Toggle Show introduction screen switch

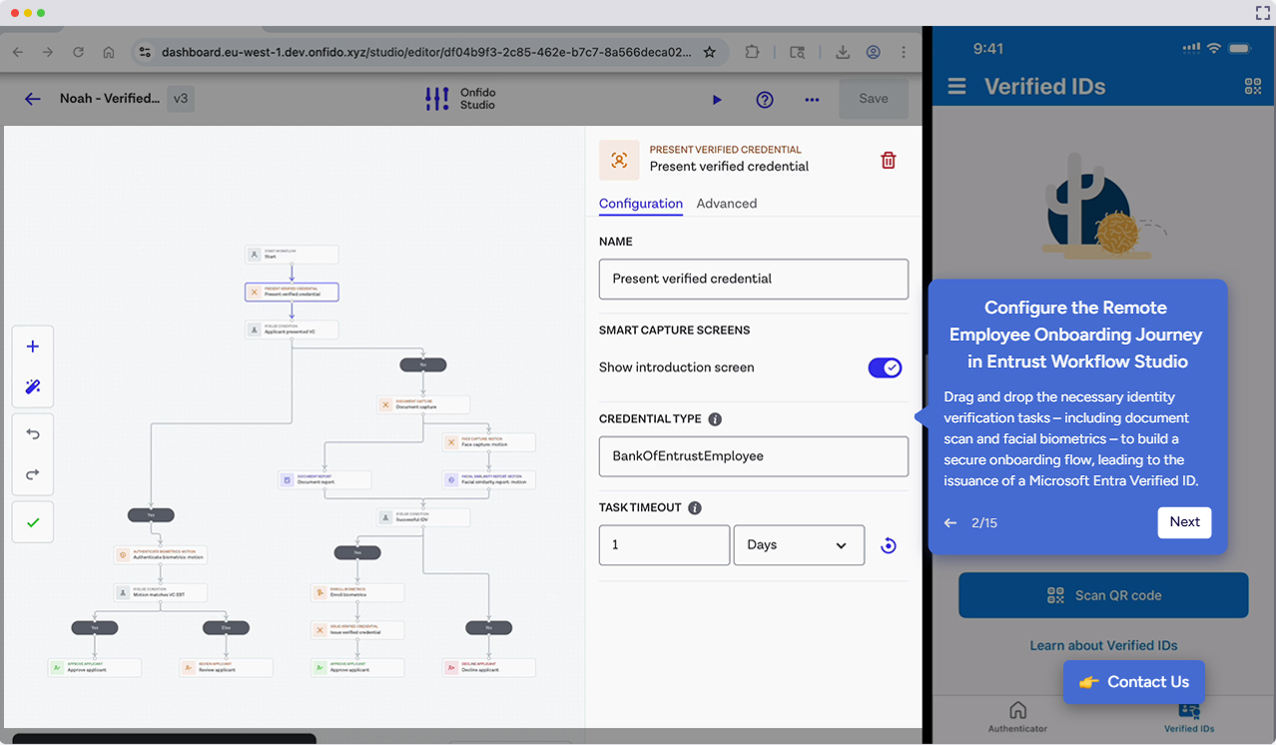[x=885, y=368]
